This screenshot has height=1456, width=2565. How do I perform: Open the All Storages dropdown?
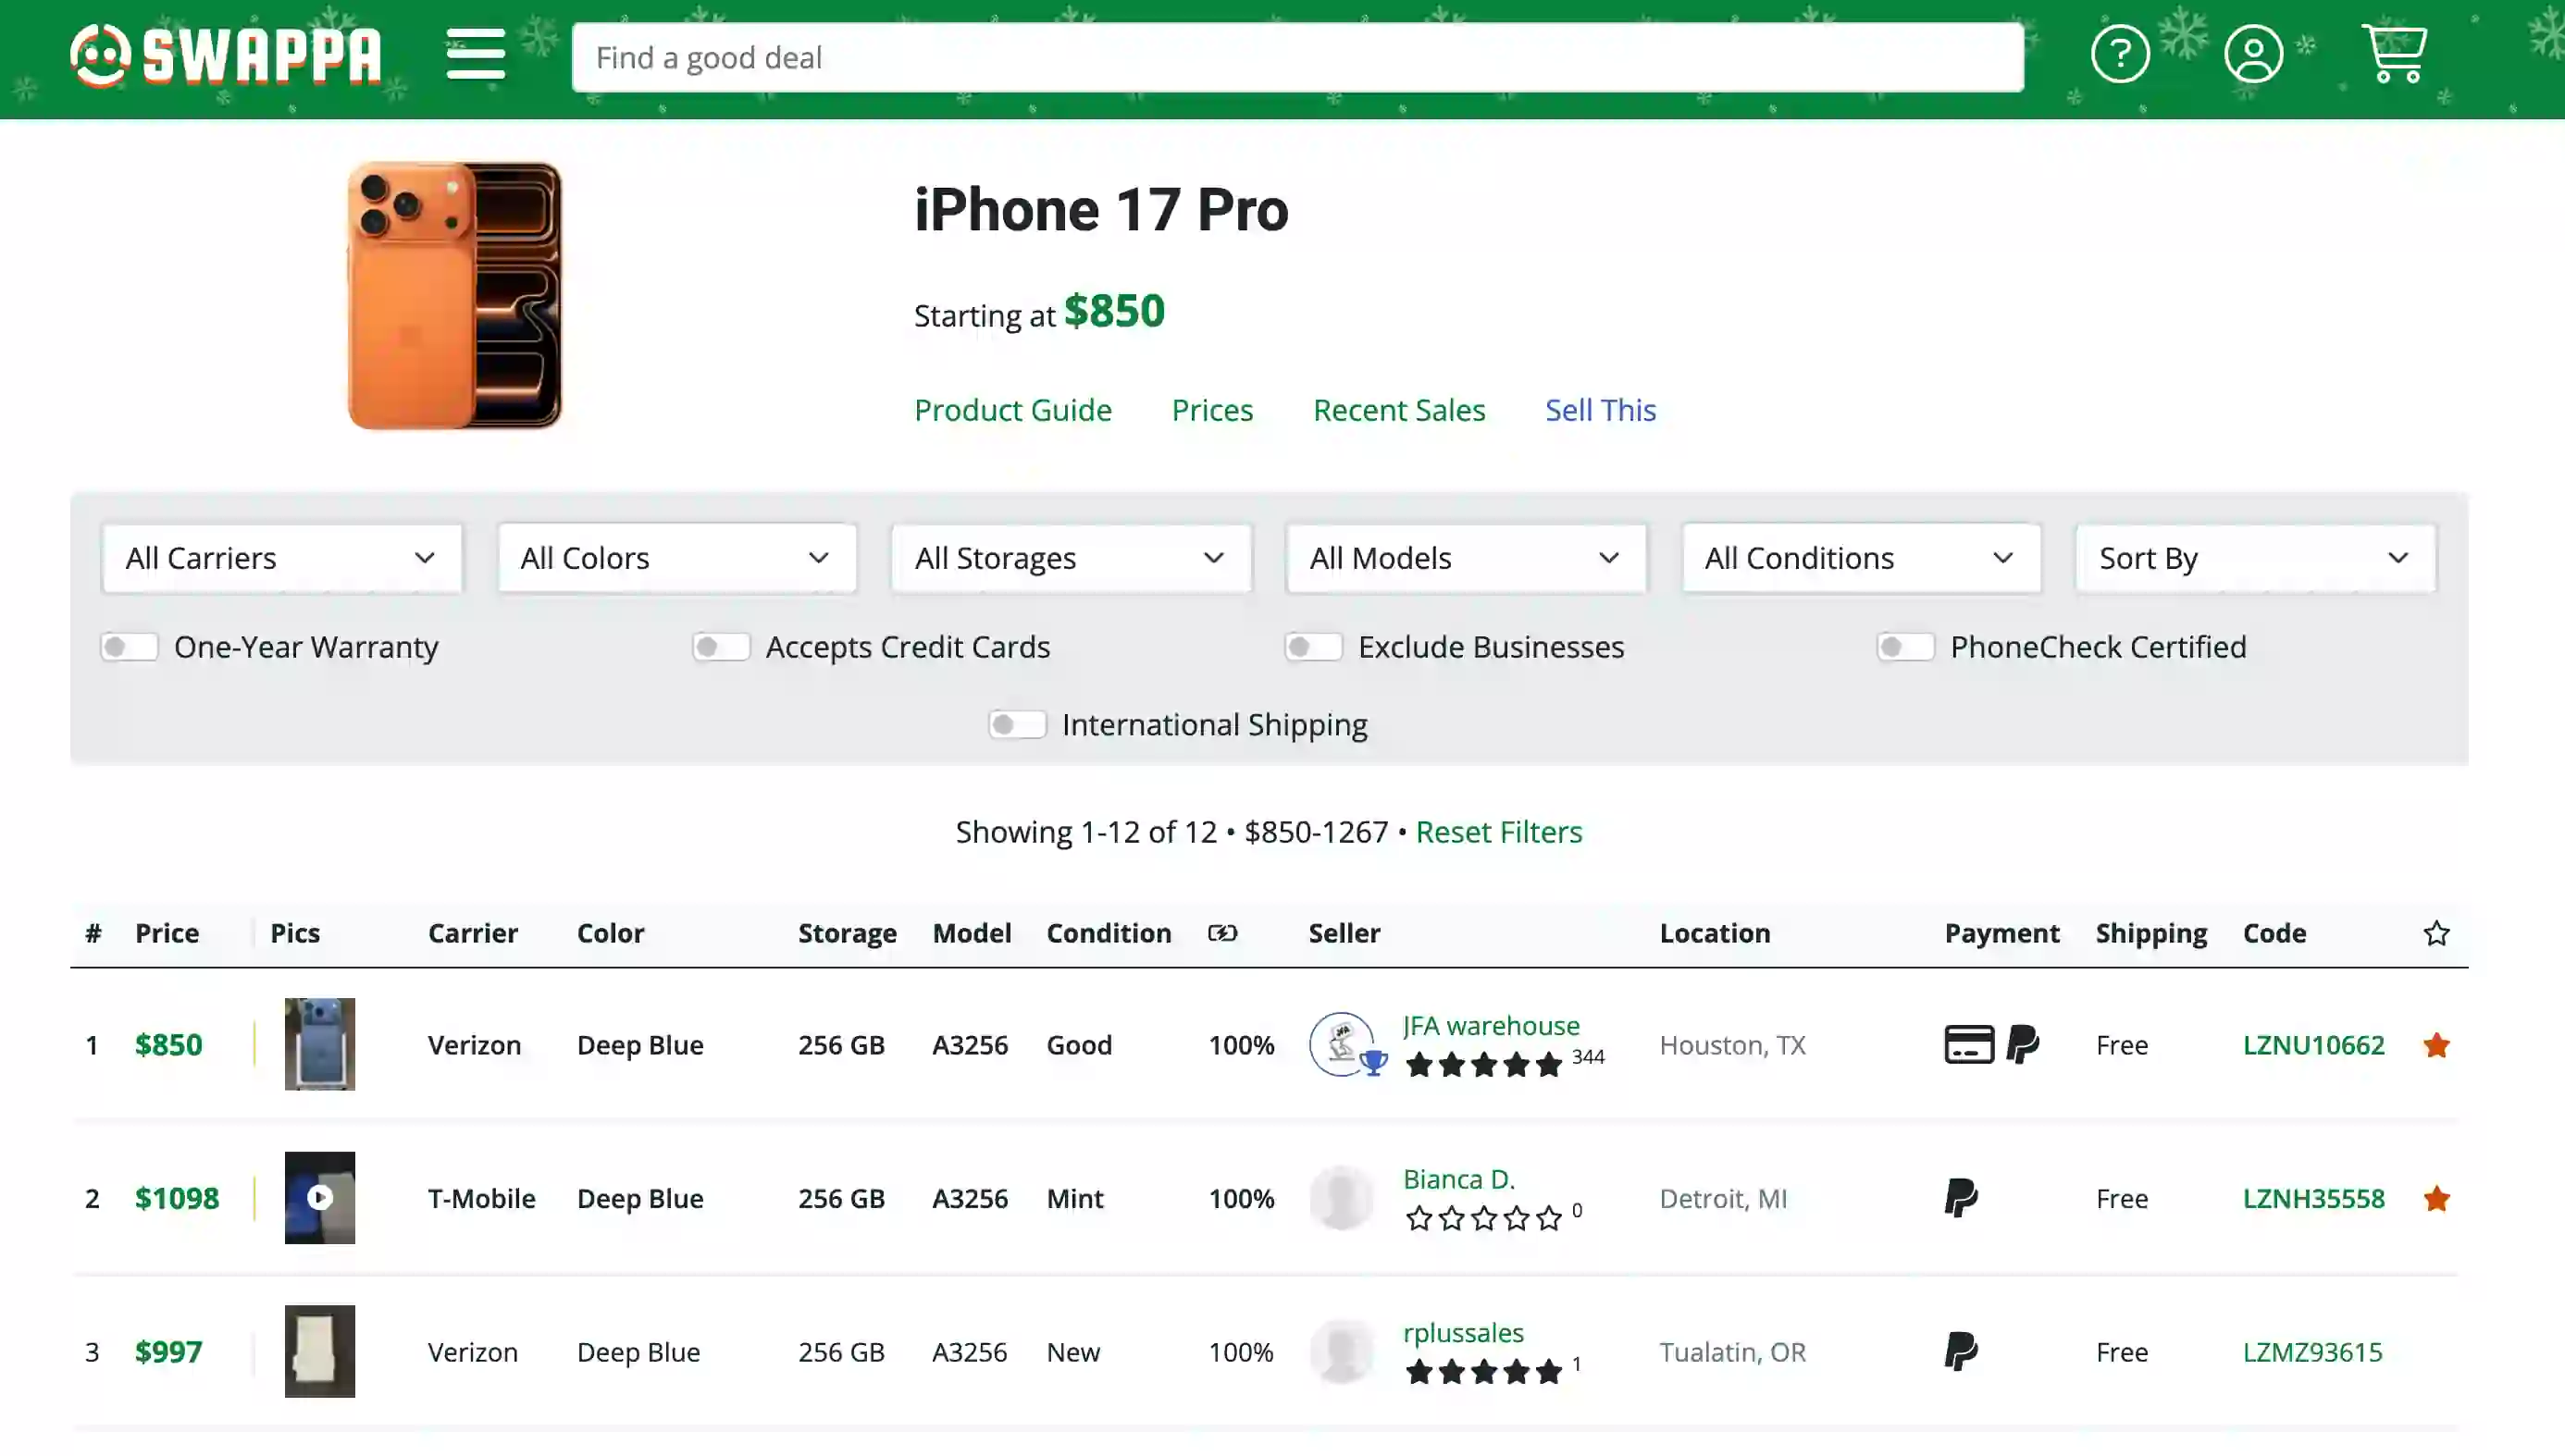pos(1070,558)
